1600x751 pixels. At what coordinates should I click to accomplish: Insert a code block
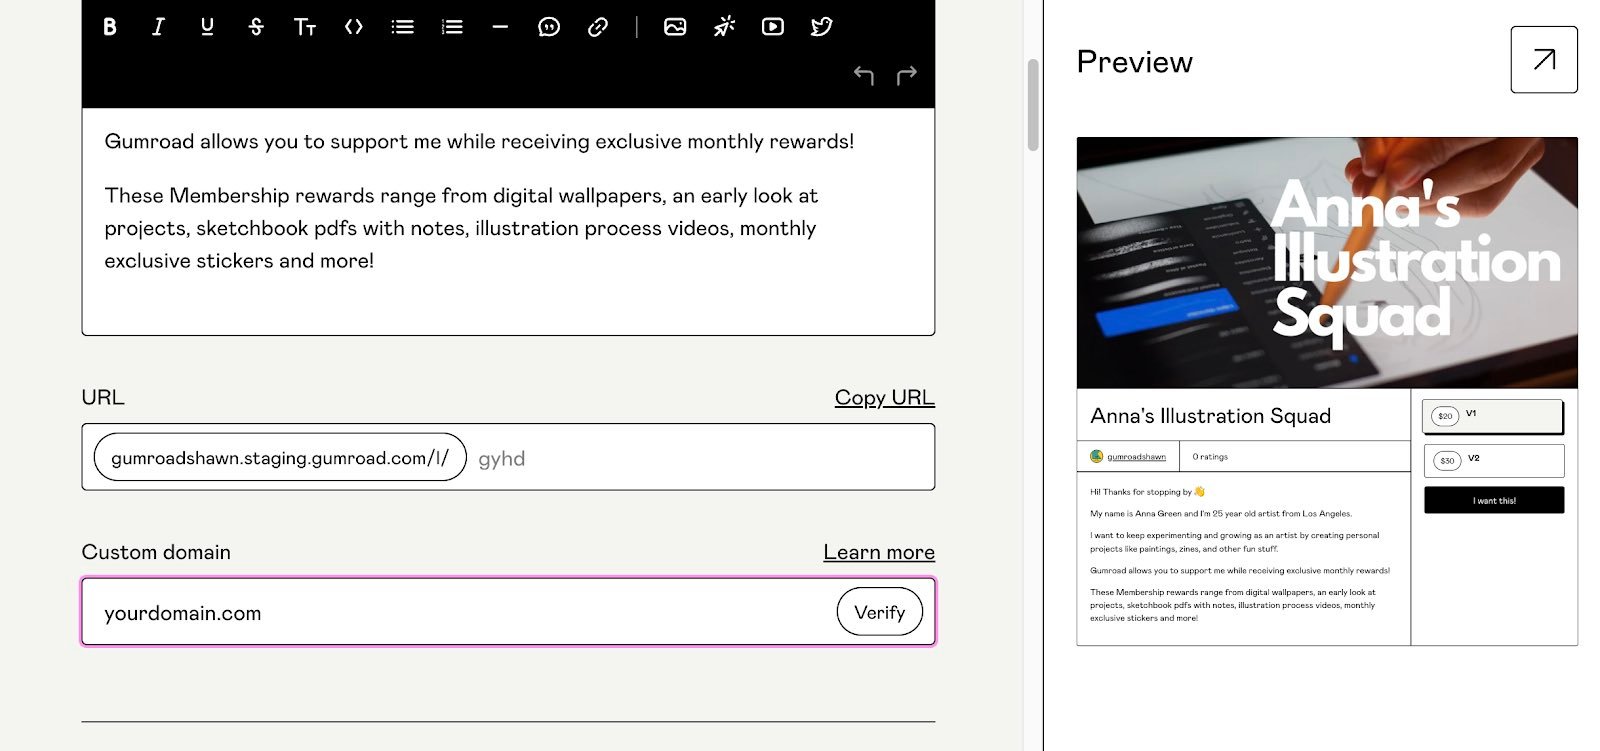354,27
